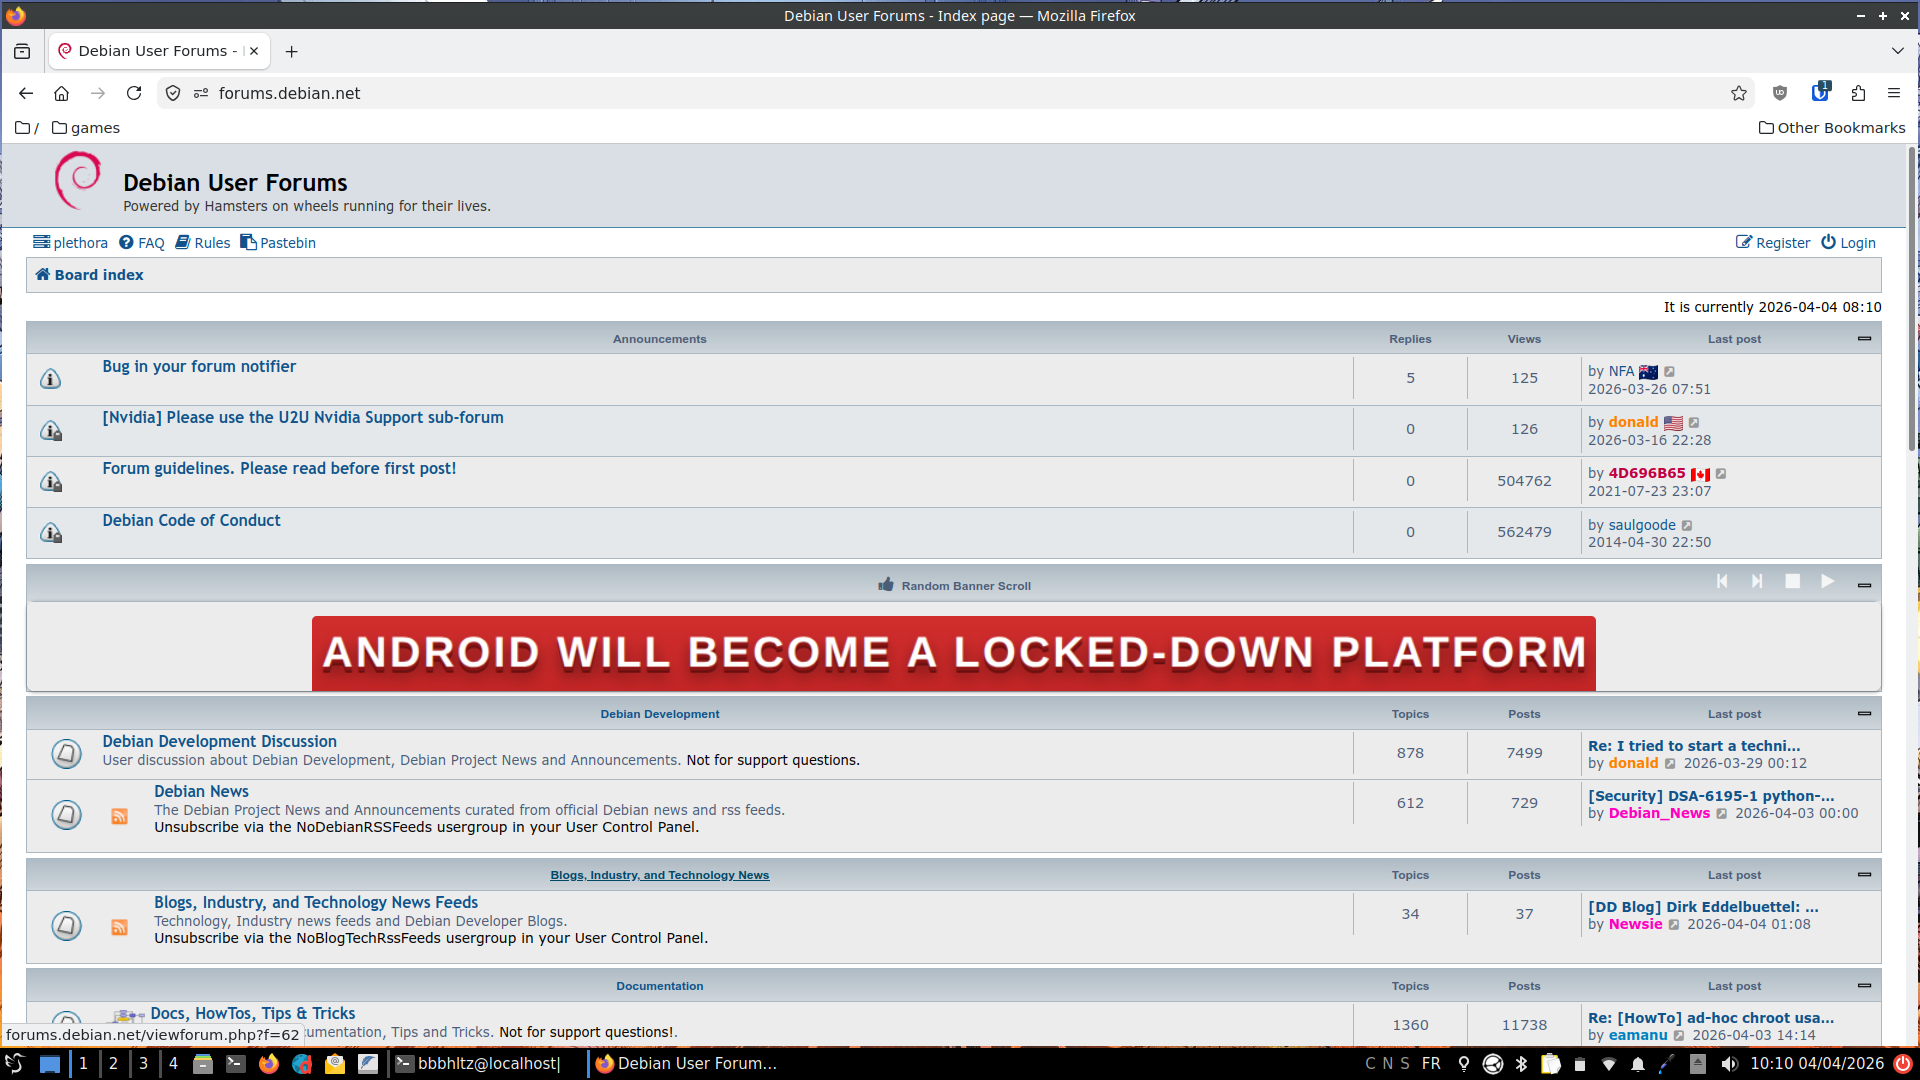Click the Debian News RSS feed icon
The image size is (1920, 1080).
point(119,816)
